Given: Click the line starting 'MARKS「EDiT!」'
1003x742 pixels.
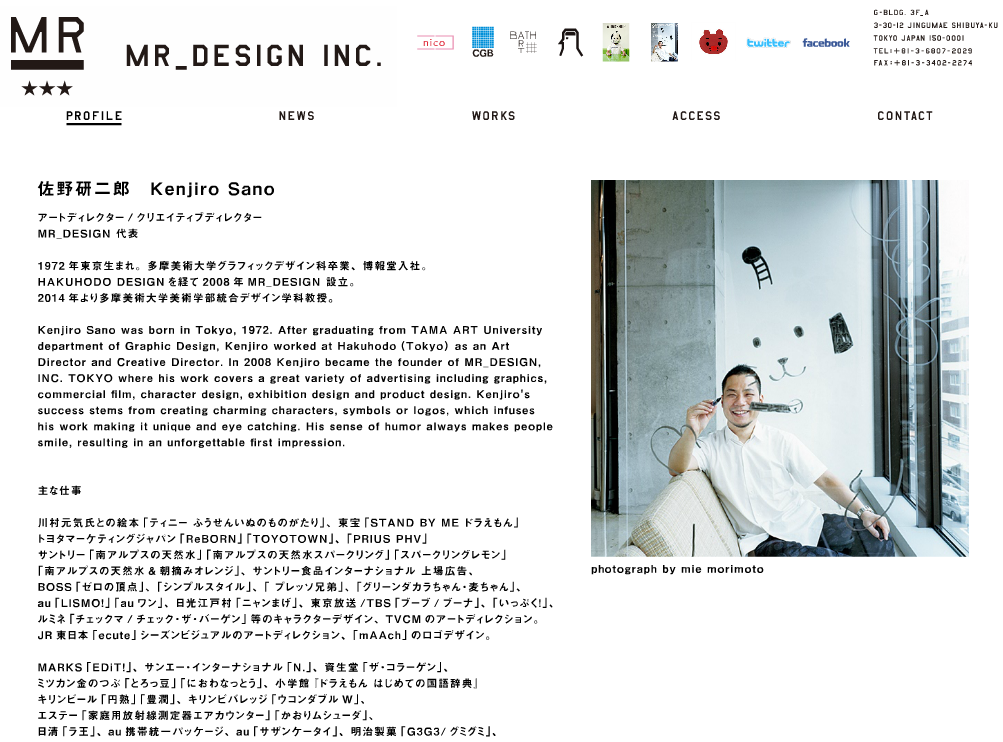Looking at the screenshot, I should [244, 667].
